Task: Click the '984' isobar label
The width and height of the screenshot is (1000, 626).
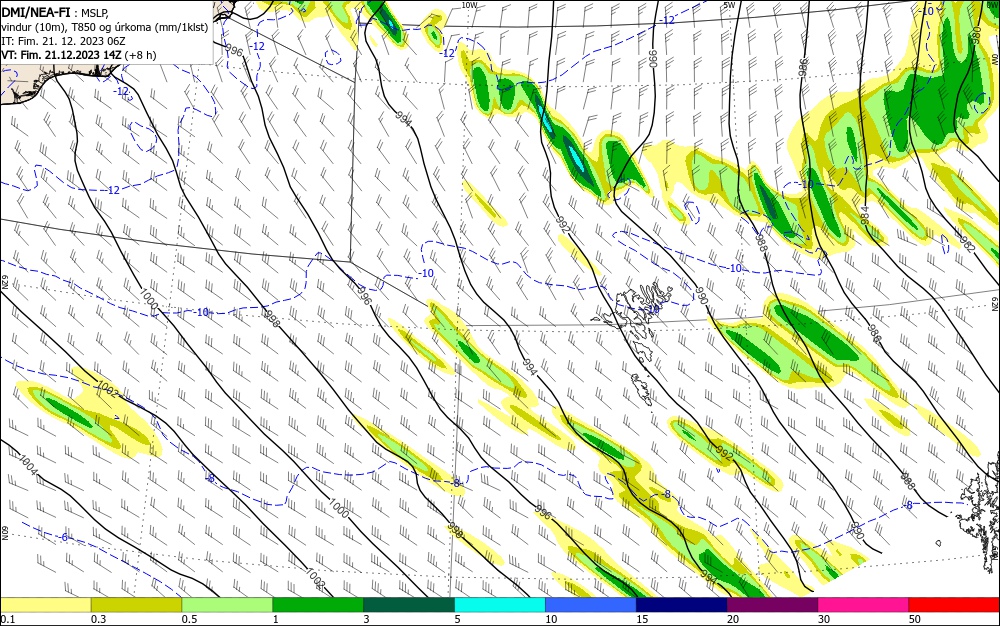Action: pos(864,214)
